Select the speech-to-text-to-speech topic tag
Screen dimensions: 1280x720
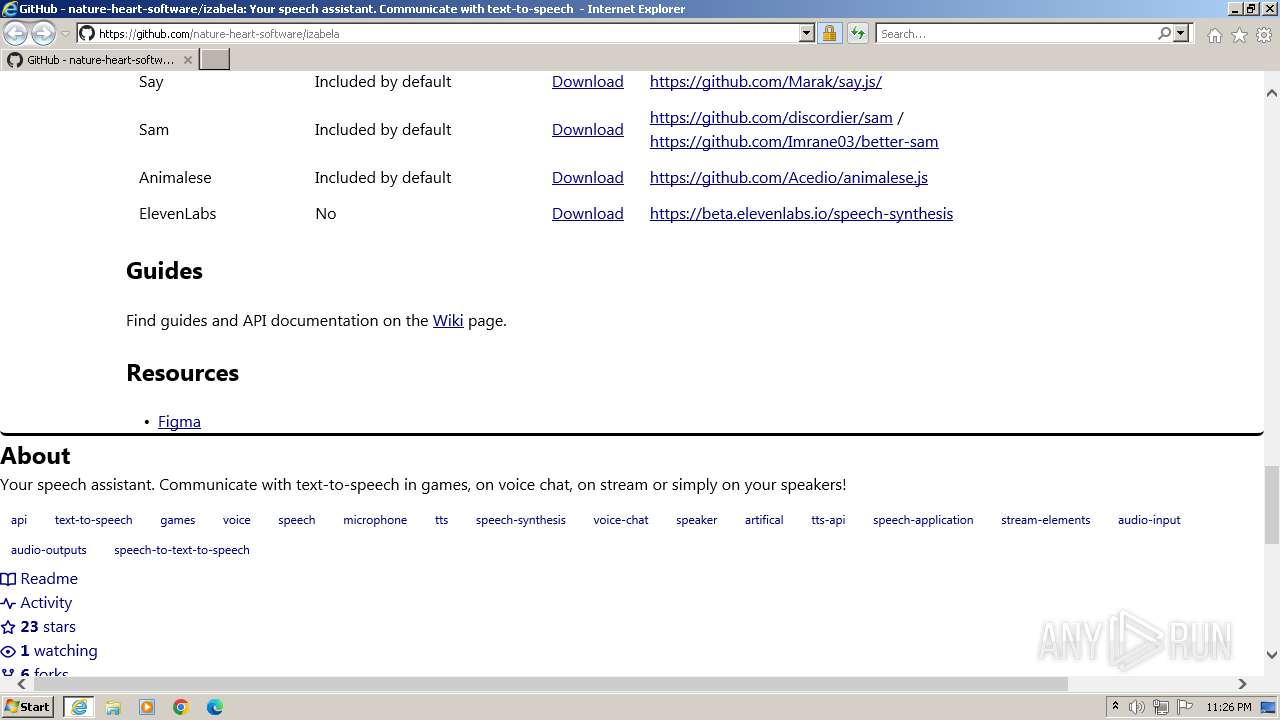(182, 550)
